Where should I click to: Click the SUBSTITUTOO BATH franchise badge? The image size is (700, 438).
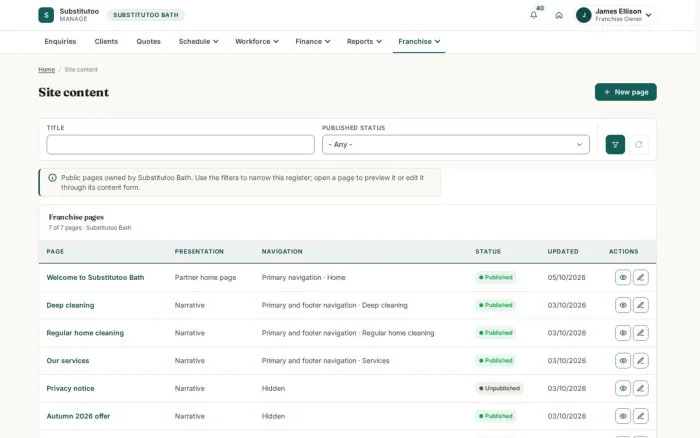click(146, 15)
